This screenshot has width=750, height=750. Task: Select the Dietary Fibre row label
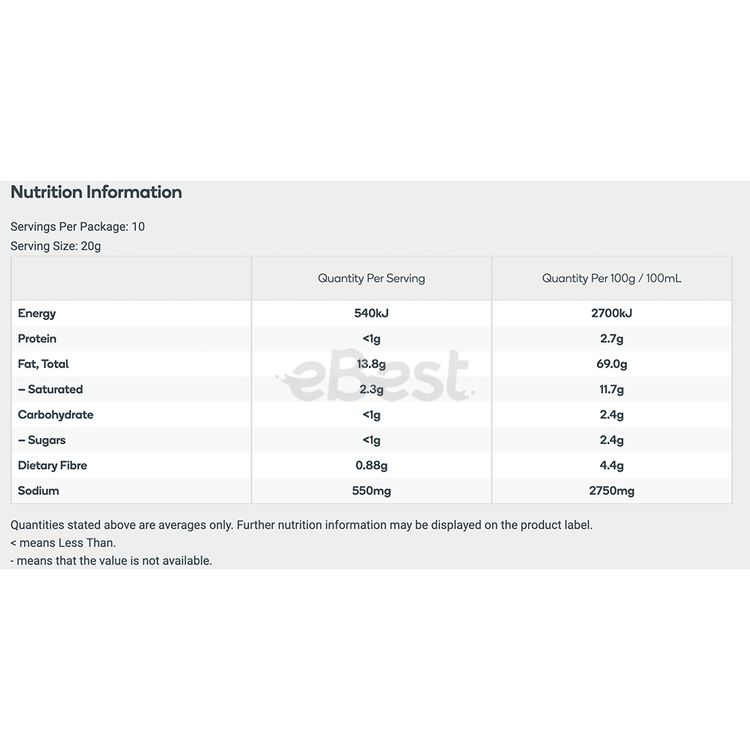click(53, 466)
